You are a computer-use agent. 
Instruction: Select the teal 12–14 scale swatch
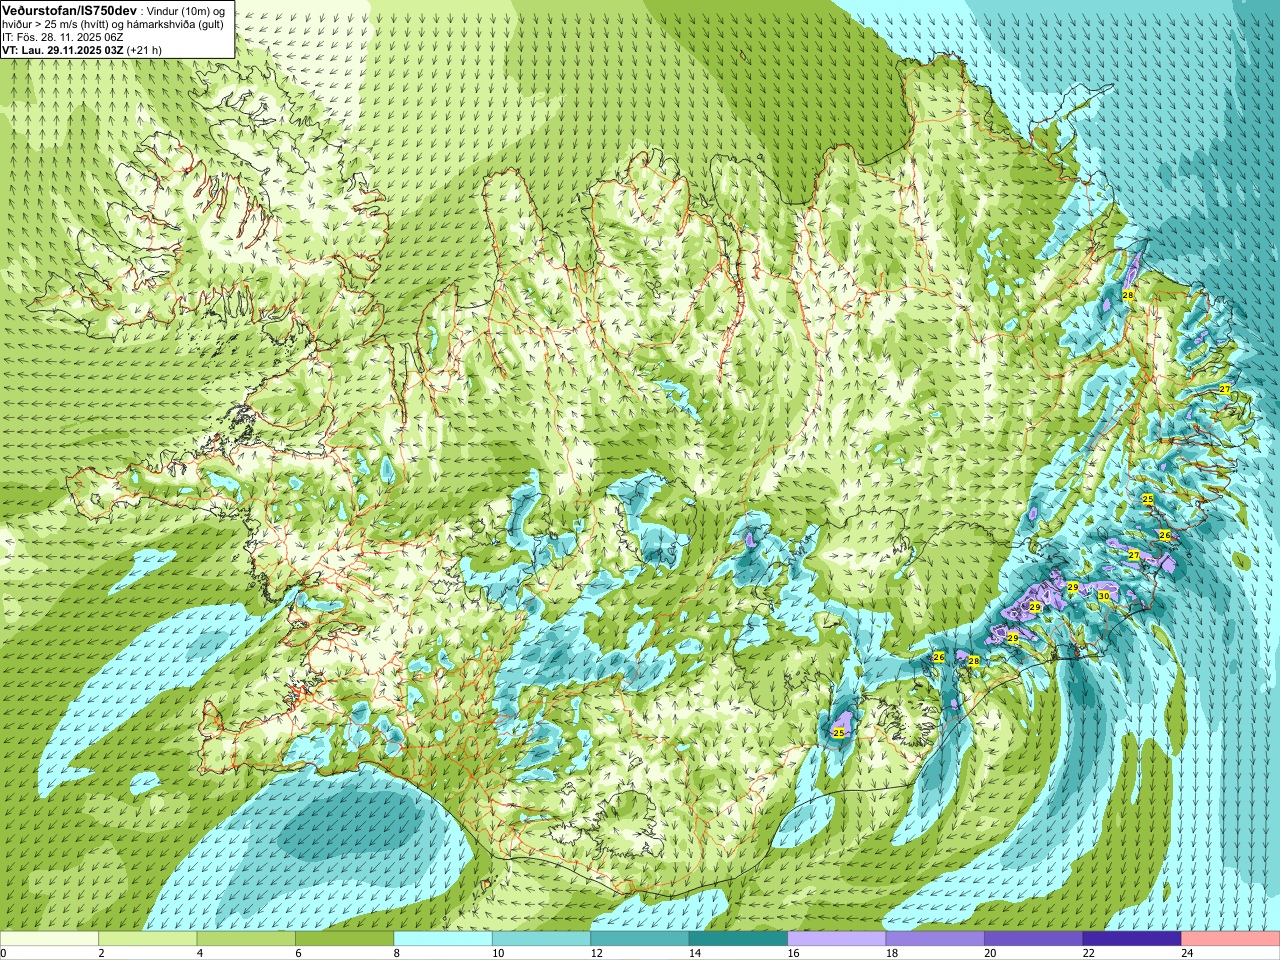pos(640,939)
